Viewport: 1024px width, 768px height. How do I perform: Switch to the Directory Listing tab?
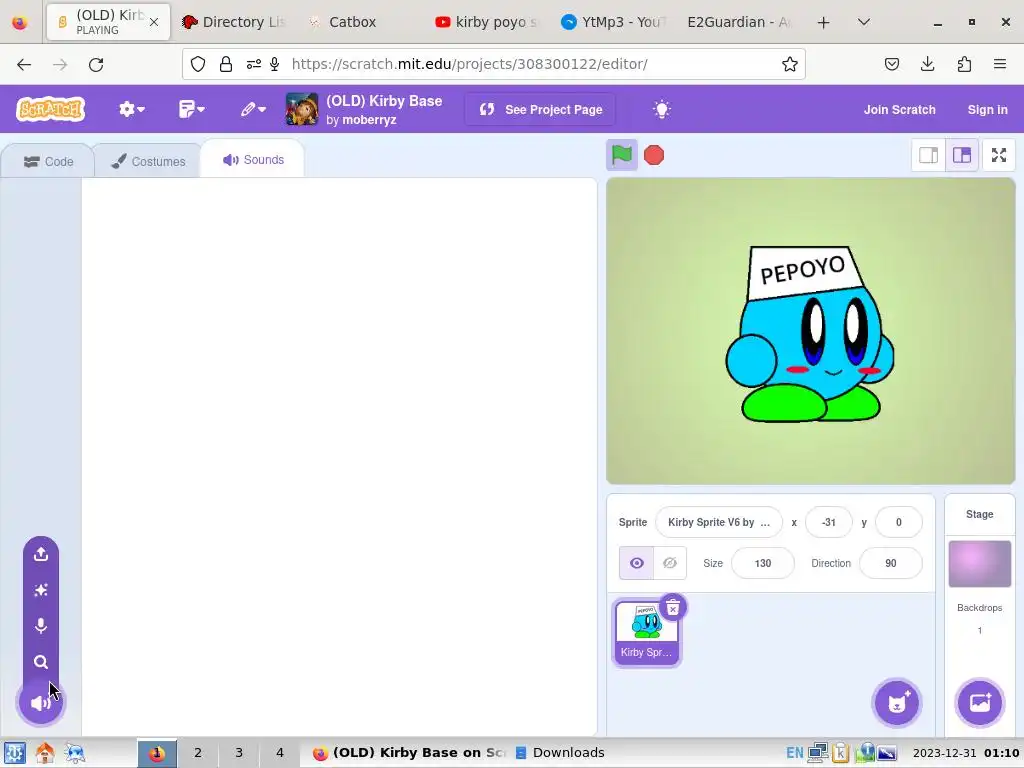coord(234,22)
